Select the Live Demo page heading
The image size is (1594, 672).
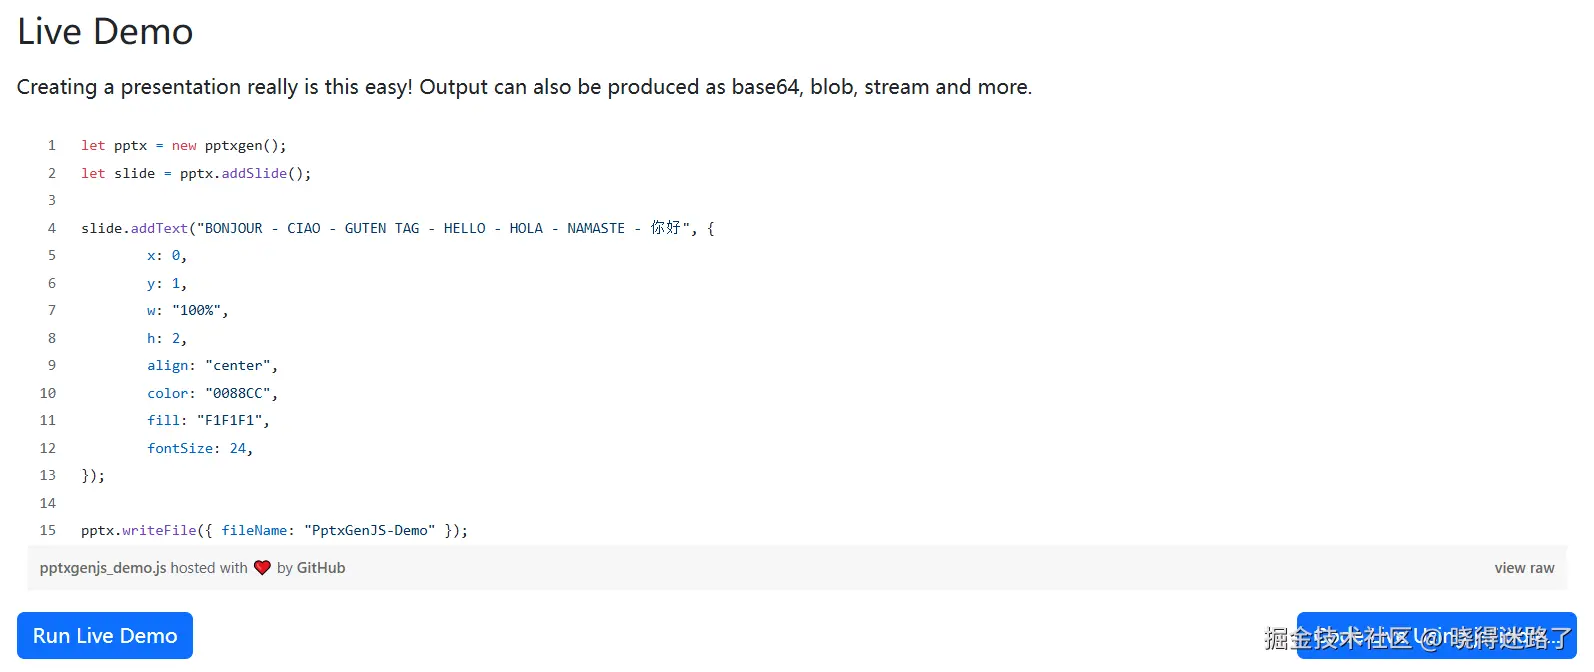[104, 31]
